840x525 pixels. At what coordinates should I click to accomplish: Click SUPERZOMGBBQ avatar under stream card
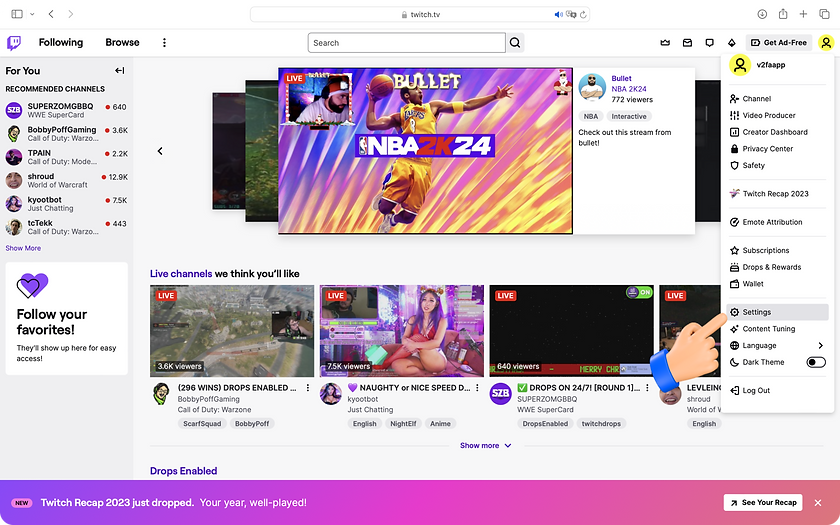pos(500,394)
